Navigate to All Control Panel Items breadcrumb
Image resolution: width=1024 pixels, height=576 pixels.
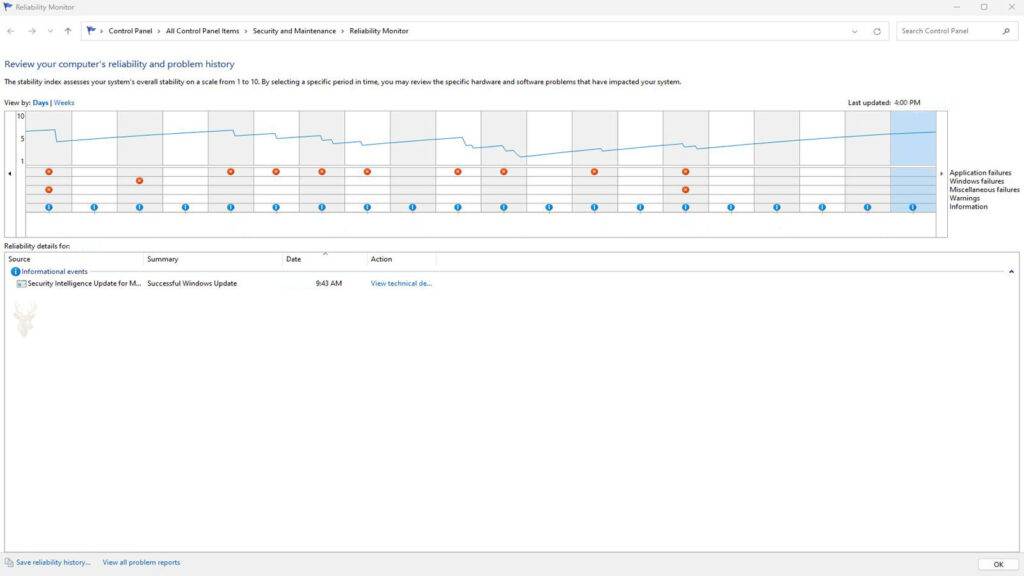[202, 31]
